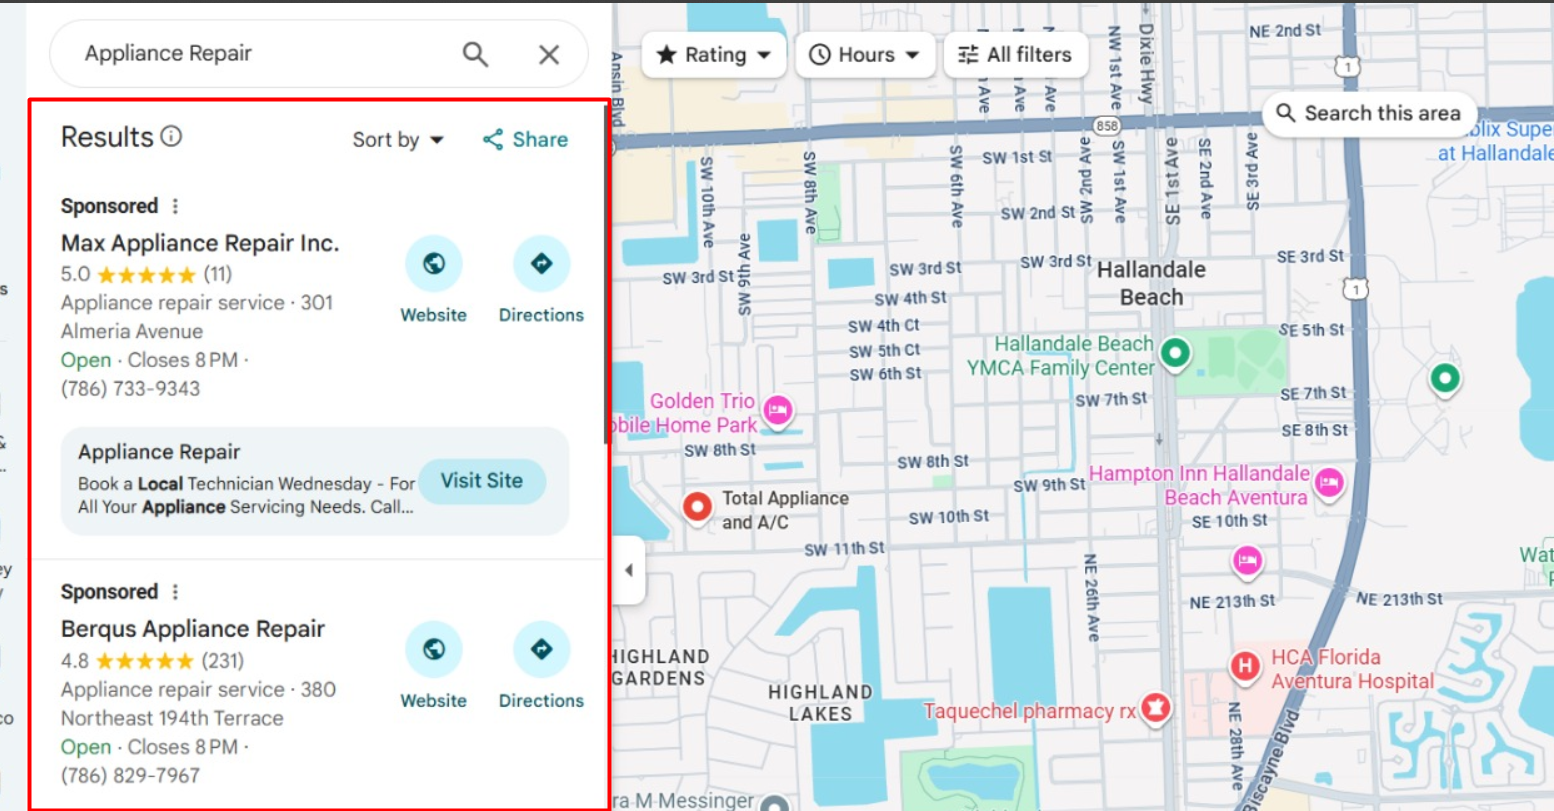Click Search this area button
This screenshot has width=1554, height=811.
click(1369, 114)
